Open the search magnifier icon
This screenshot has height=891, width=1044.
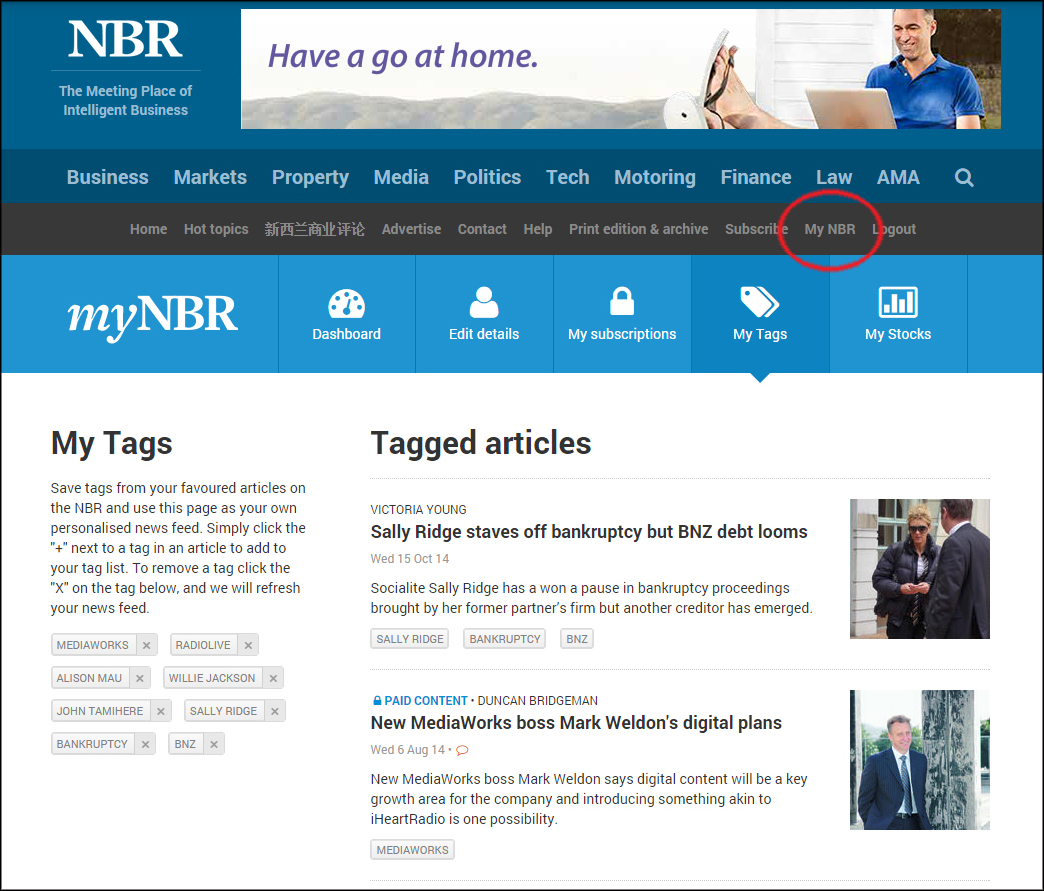(963, 177)
